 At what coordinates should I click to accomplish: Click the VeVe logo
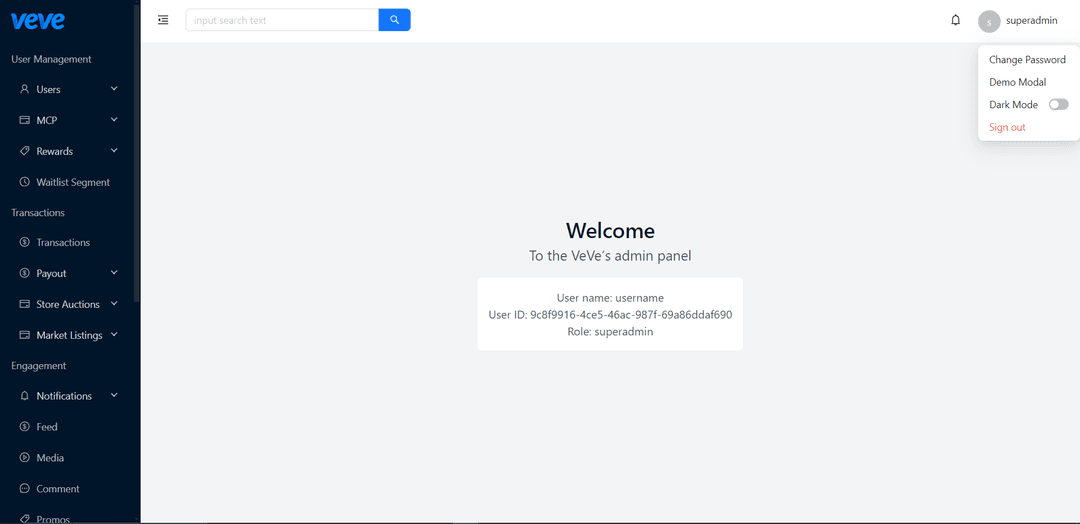pyautogui.click(x=38, y=21)
